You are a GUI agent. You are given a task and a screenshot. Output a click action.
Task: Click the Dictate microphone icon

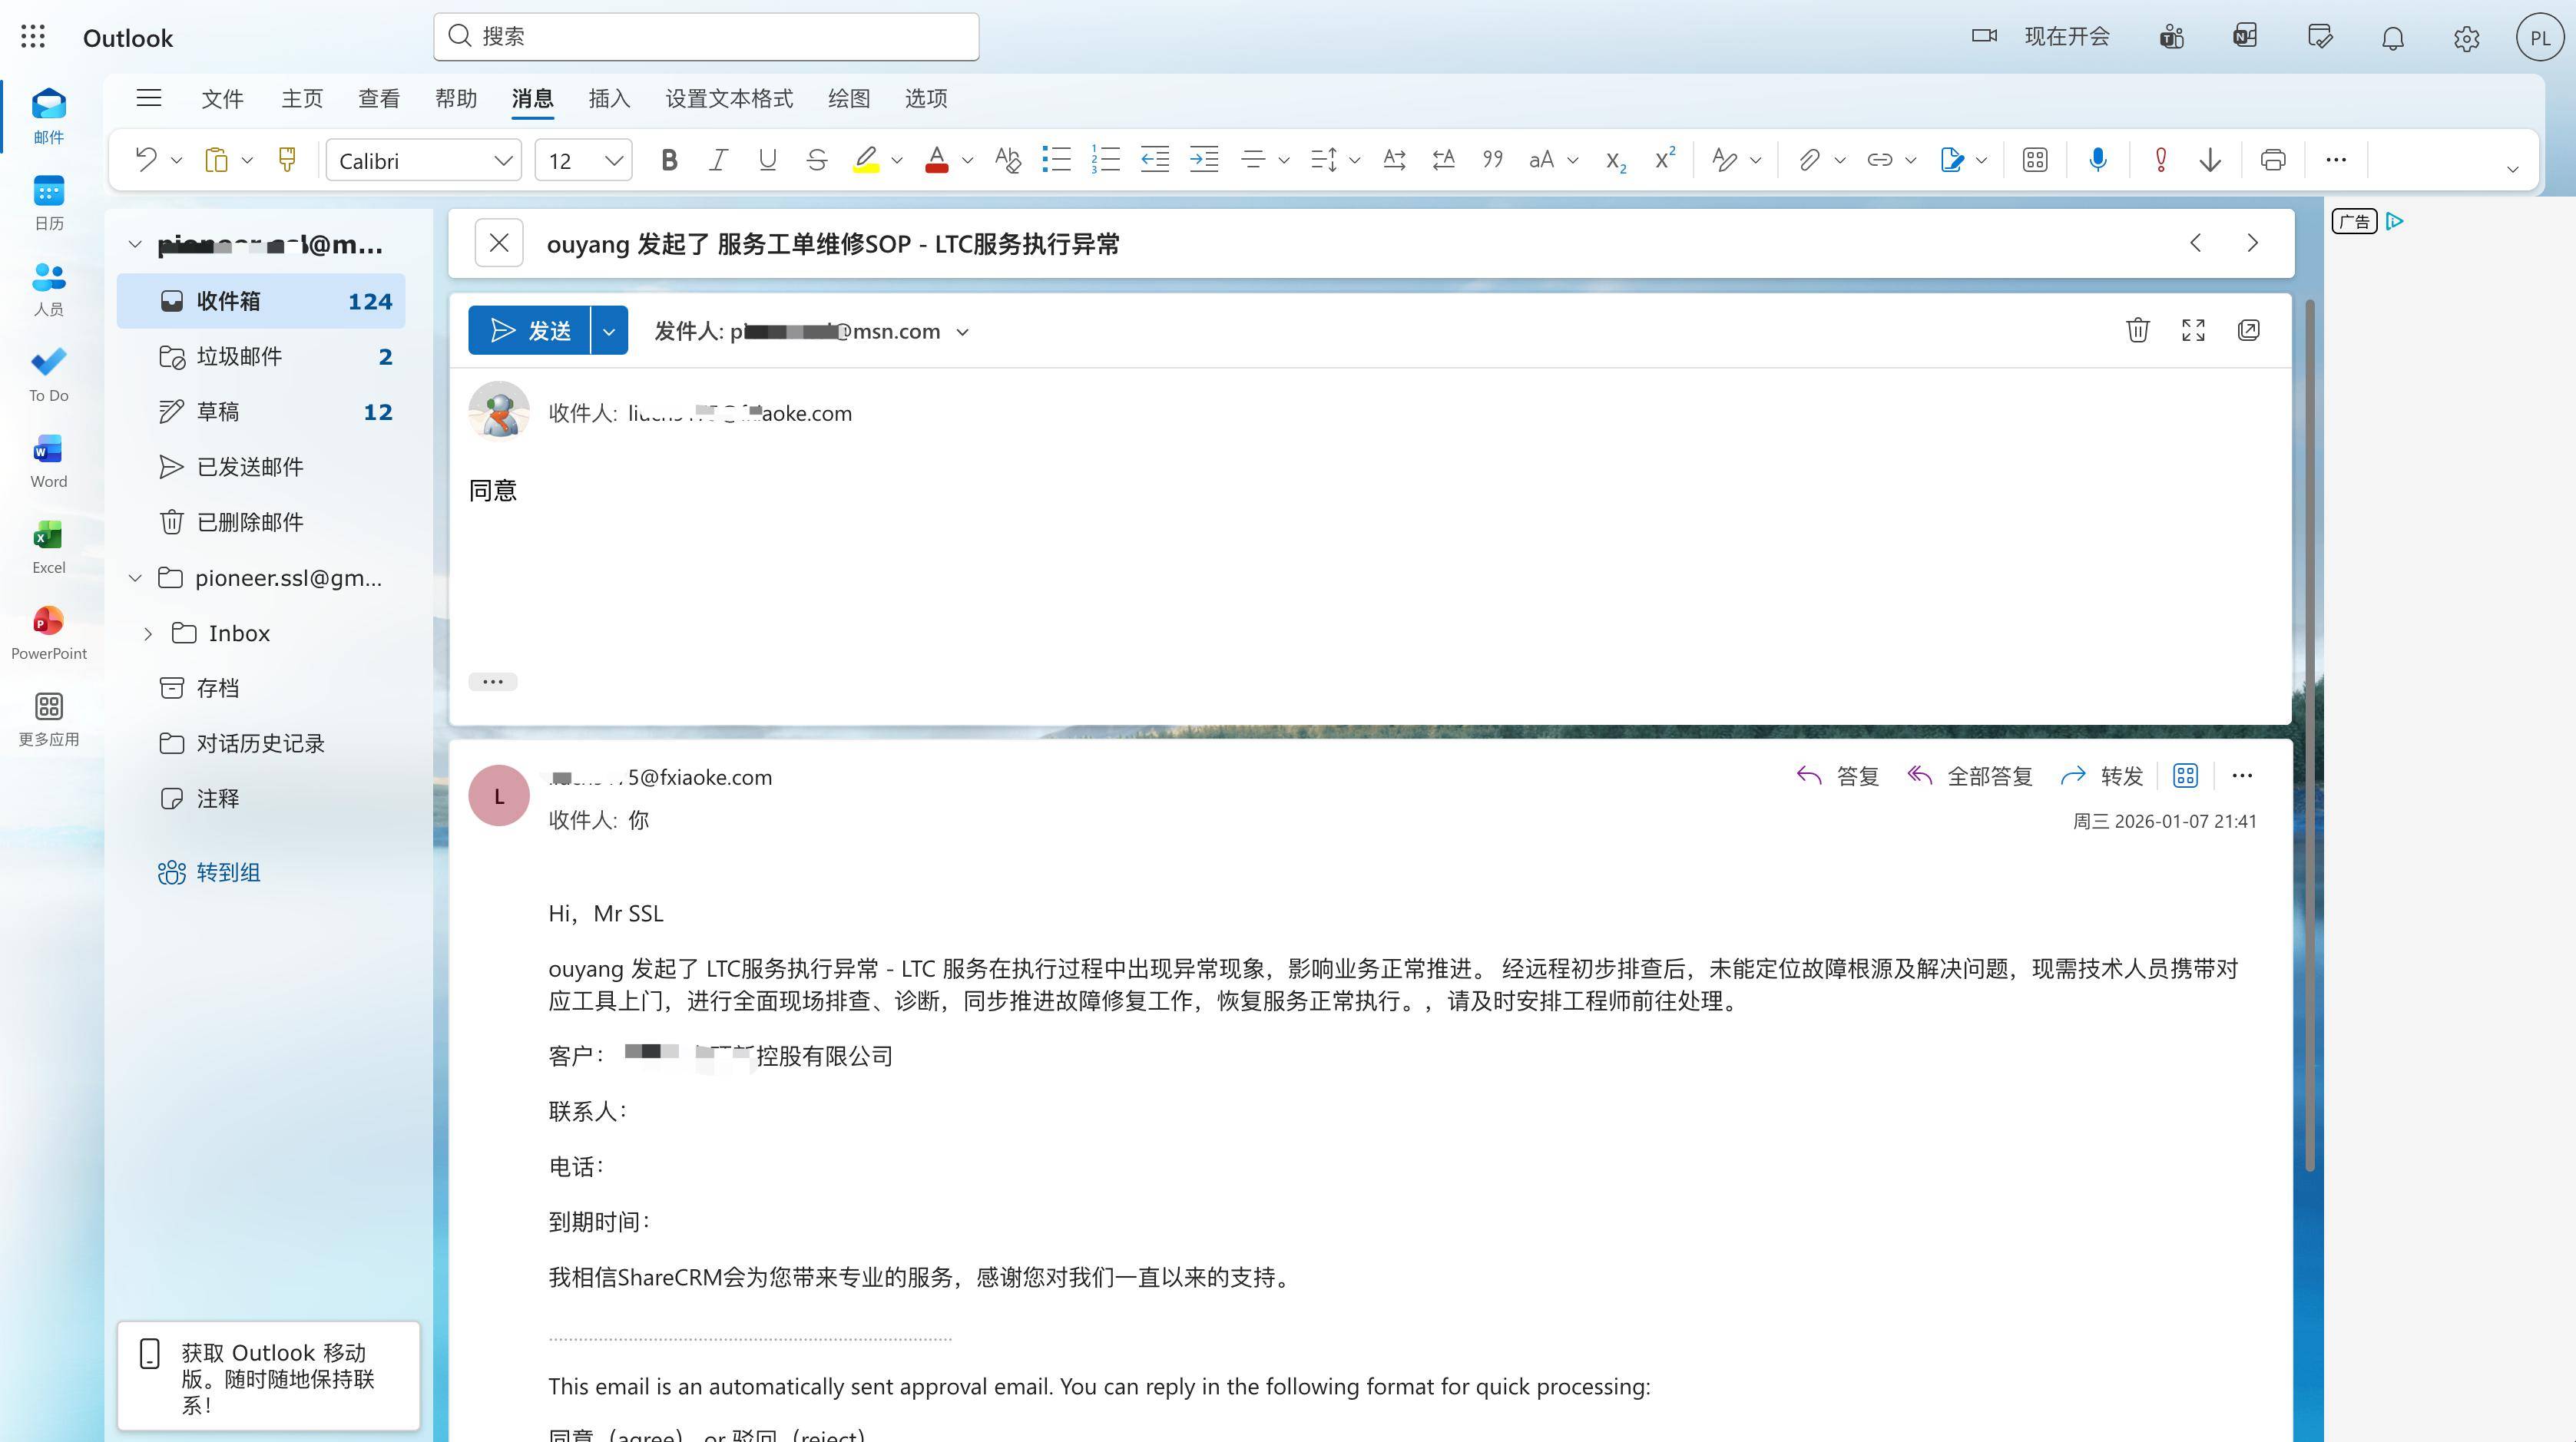point(2097,160)
